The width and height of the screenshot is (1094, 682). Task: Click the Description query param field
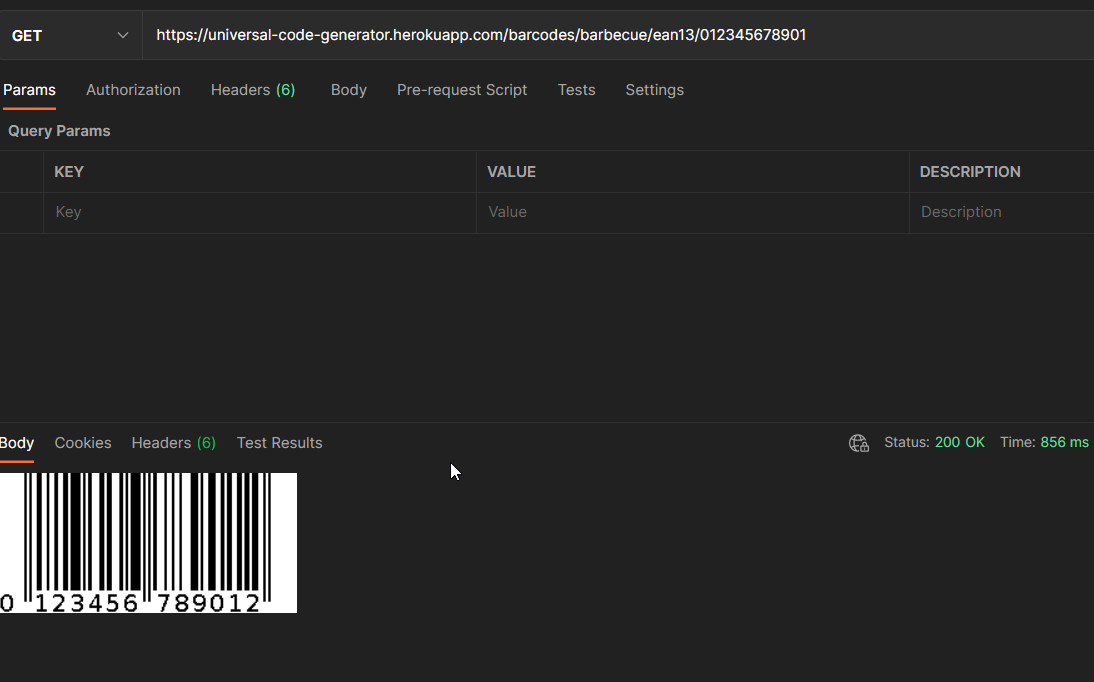pyautogui.click(x=1000, y=212)
